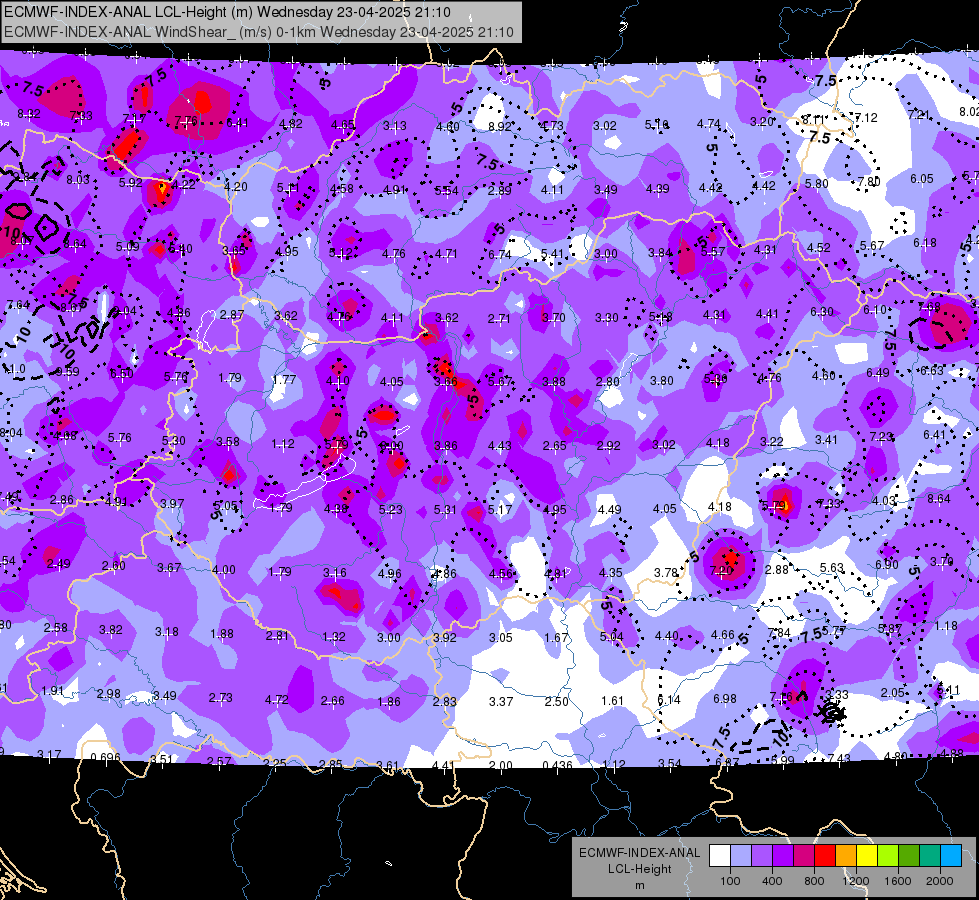Image resolution: width=979 pixels, height=900 pixels.
Task: Select the light lavender legend swatch
Action: pos(741,856)
